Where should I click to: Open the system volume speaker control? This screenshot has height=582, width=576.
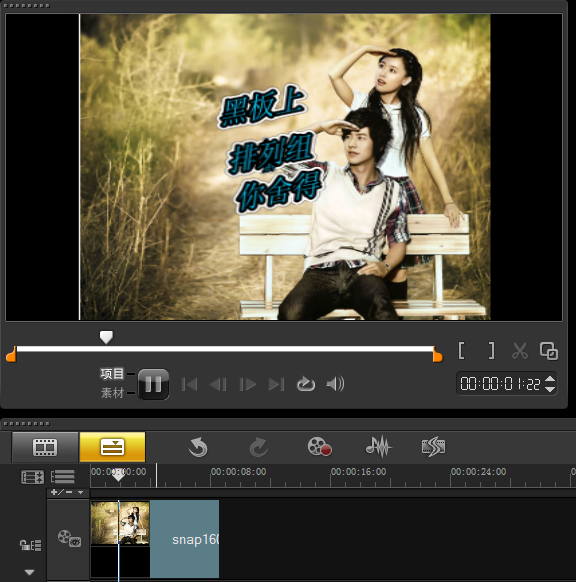(x=335, y=384)
